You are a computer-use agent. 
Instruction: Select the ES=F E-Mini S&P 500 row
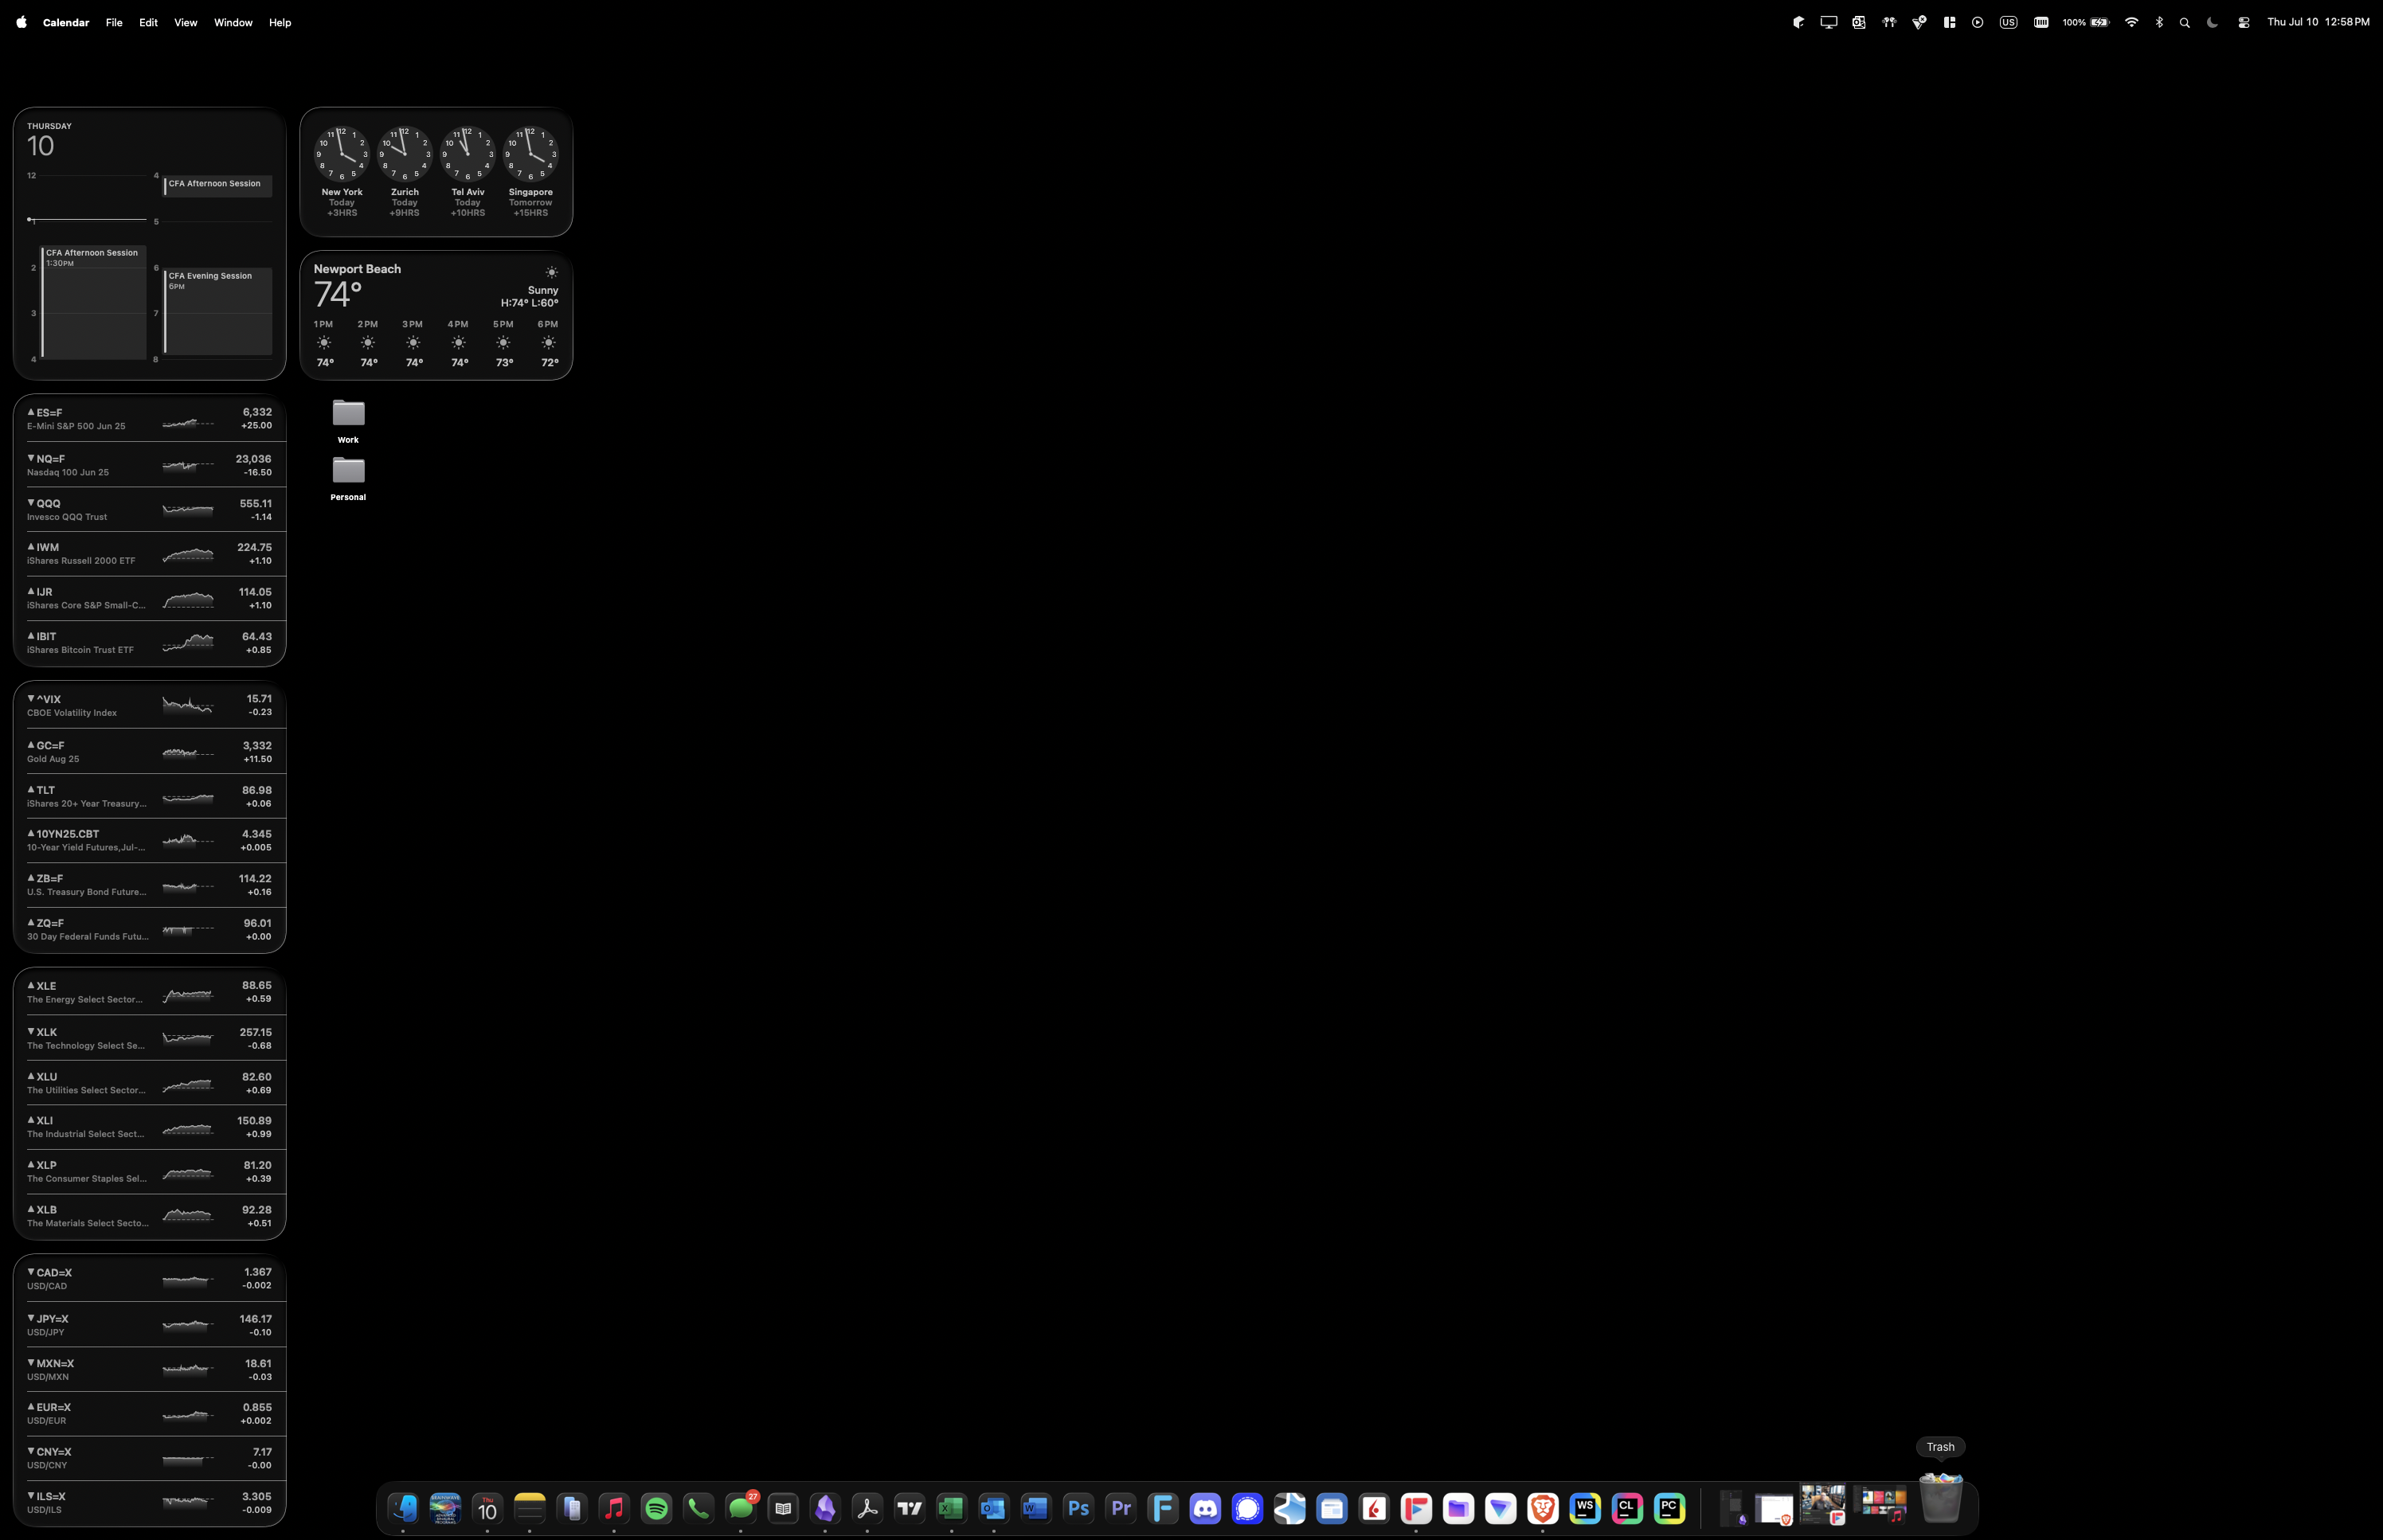pyautogui.click(x=150, y=418)
